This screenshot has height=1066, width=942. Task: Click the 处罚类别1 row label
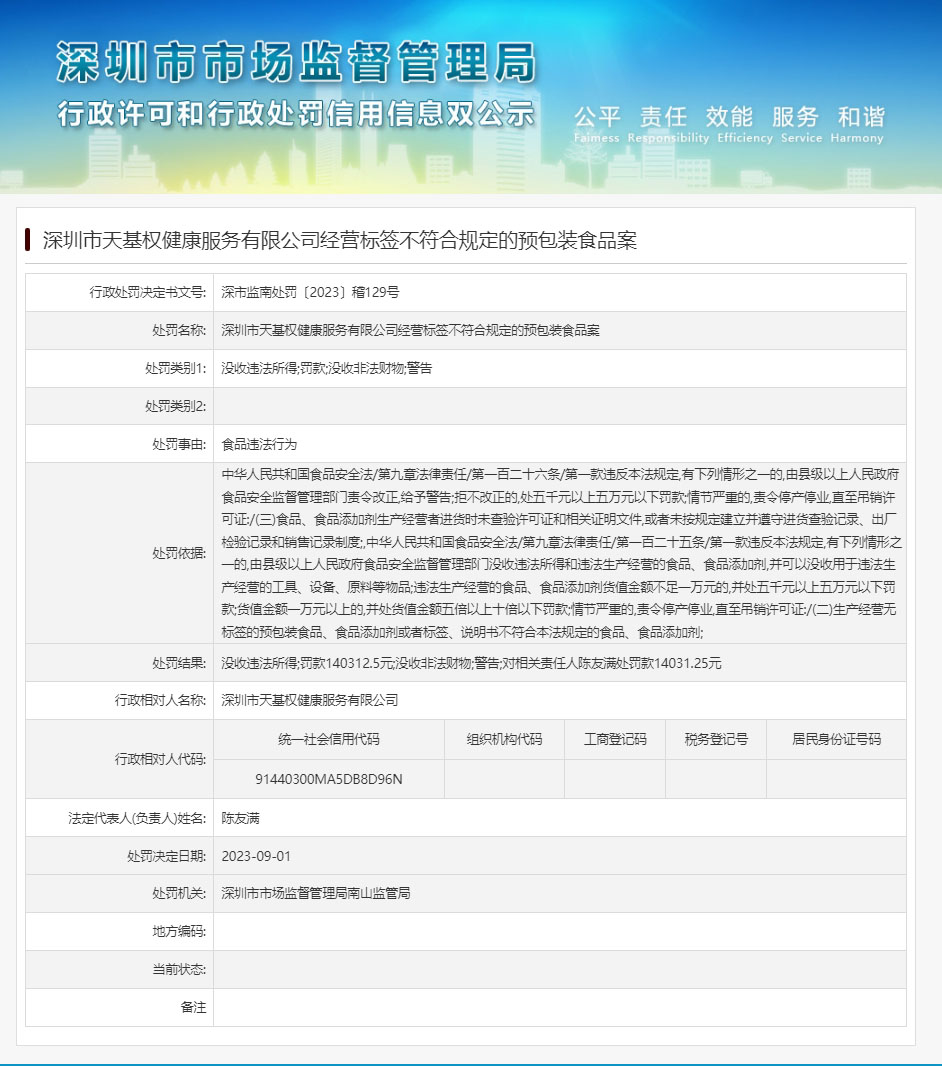click(x=175, y=368)
